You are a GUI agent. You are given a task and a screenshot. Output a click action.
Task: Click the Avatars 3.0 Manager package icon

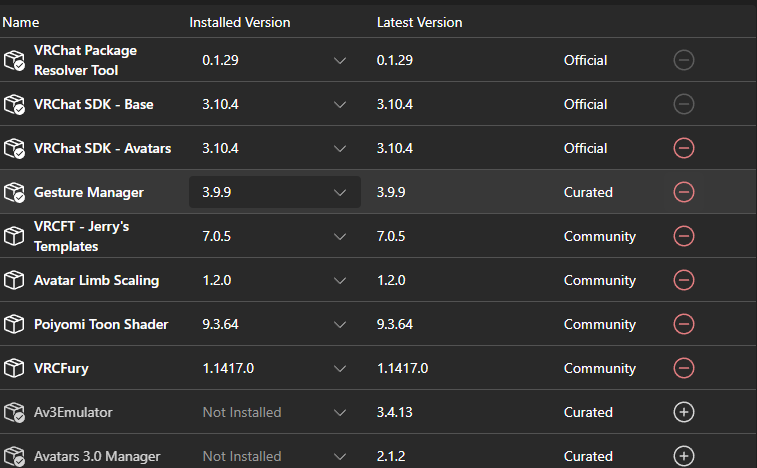(x=14, y=456)
